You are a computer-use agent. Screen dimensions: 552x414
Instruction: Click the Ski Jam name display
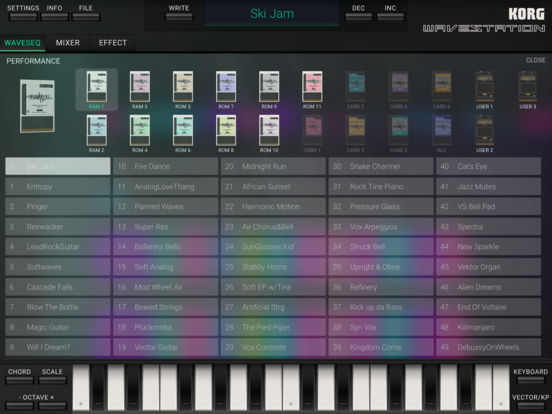pyautogui.click(x=272, y=13)
